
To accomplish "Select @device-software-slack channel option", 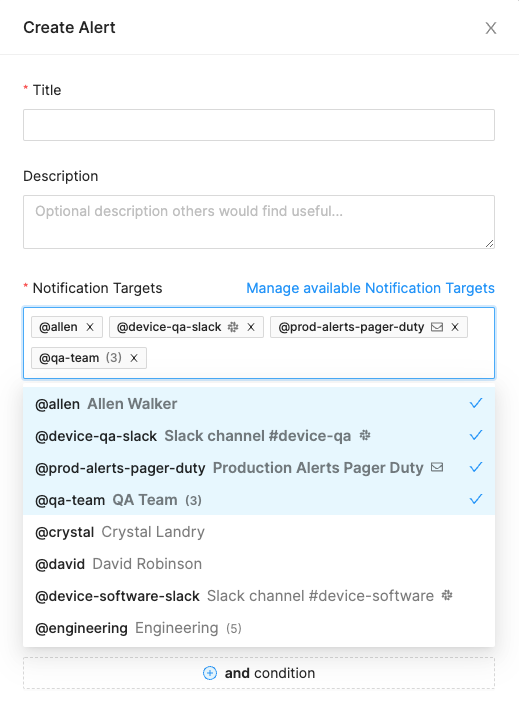I will coord(259,596).
